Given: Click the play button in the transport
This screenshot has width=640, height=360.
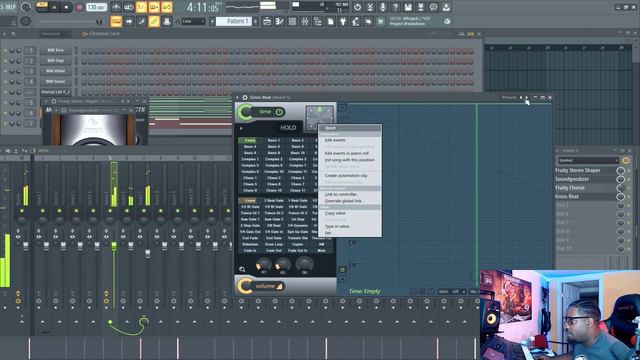Looking at the screenshot, I should tap(54, 7).
